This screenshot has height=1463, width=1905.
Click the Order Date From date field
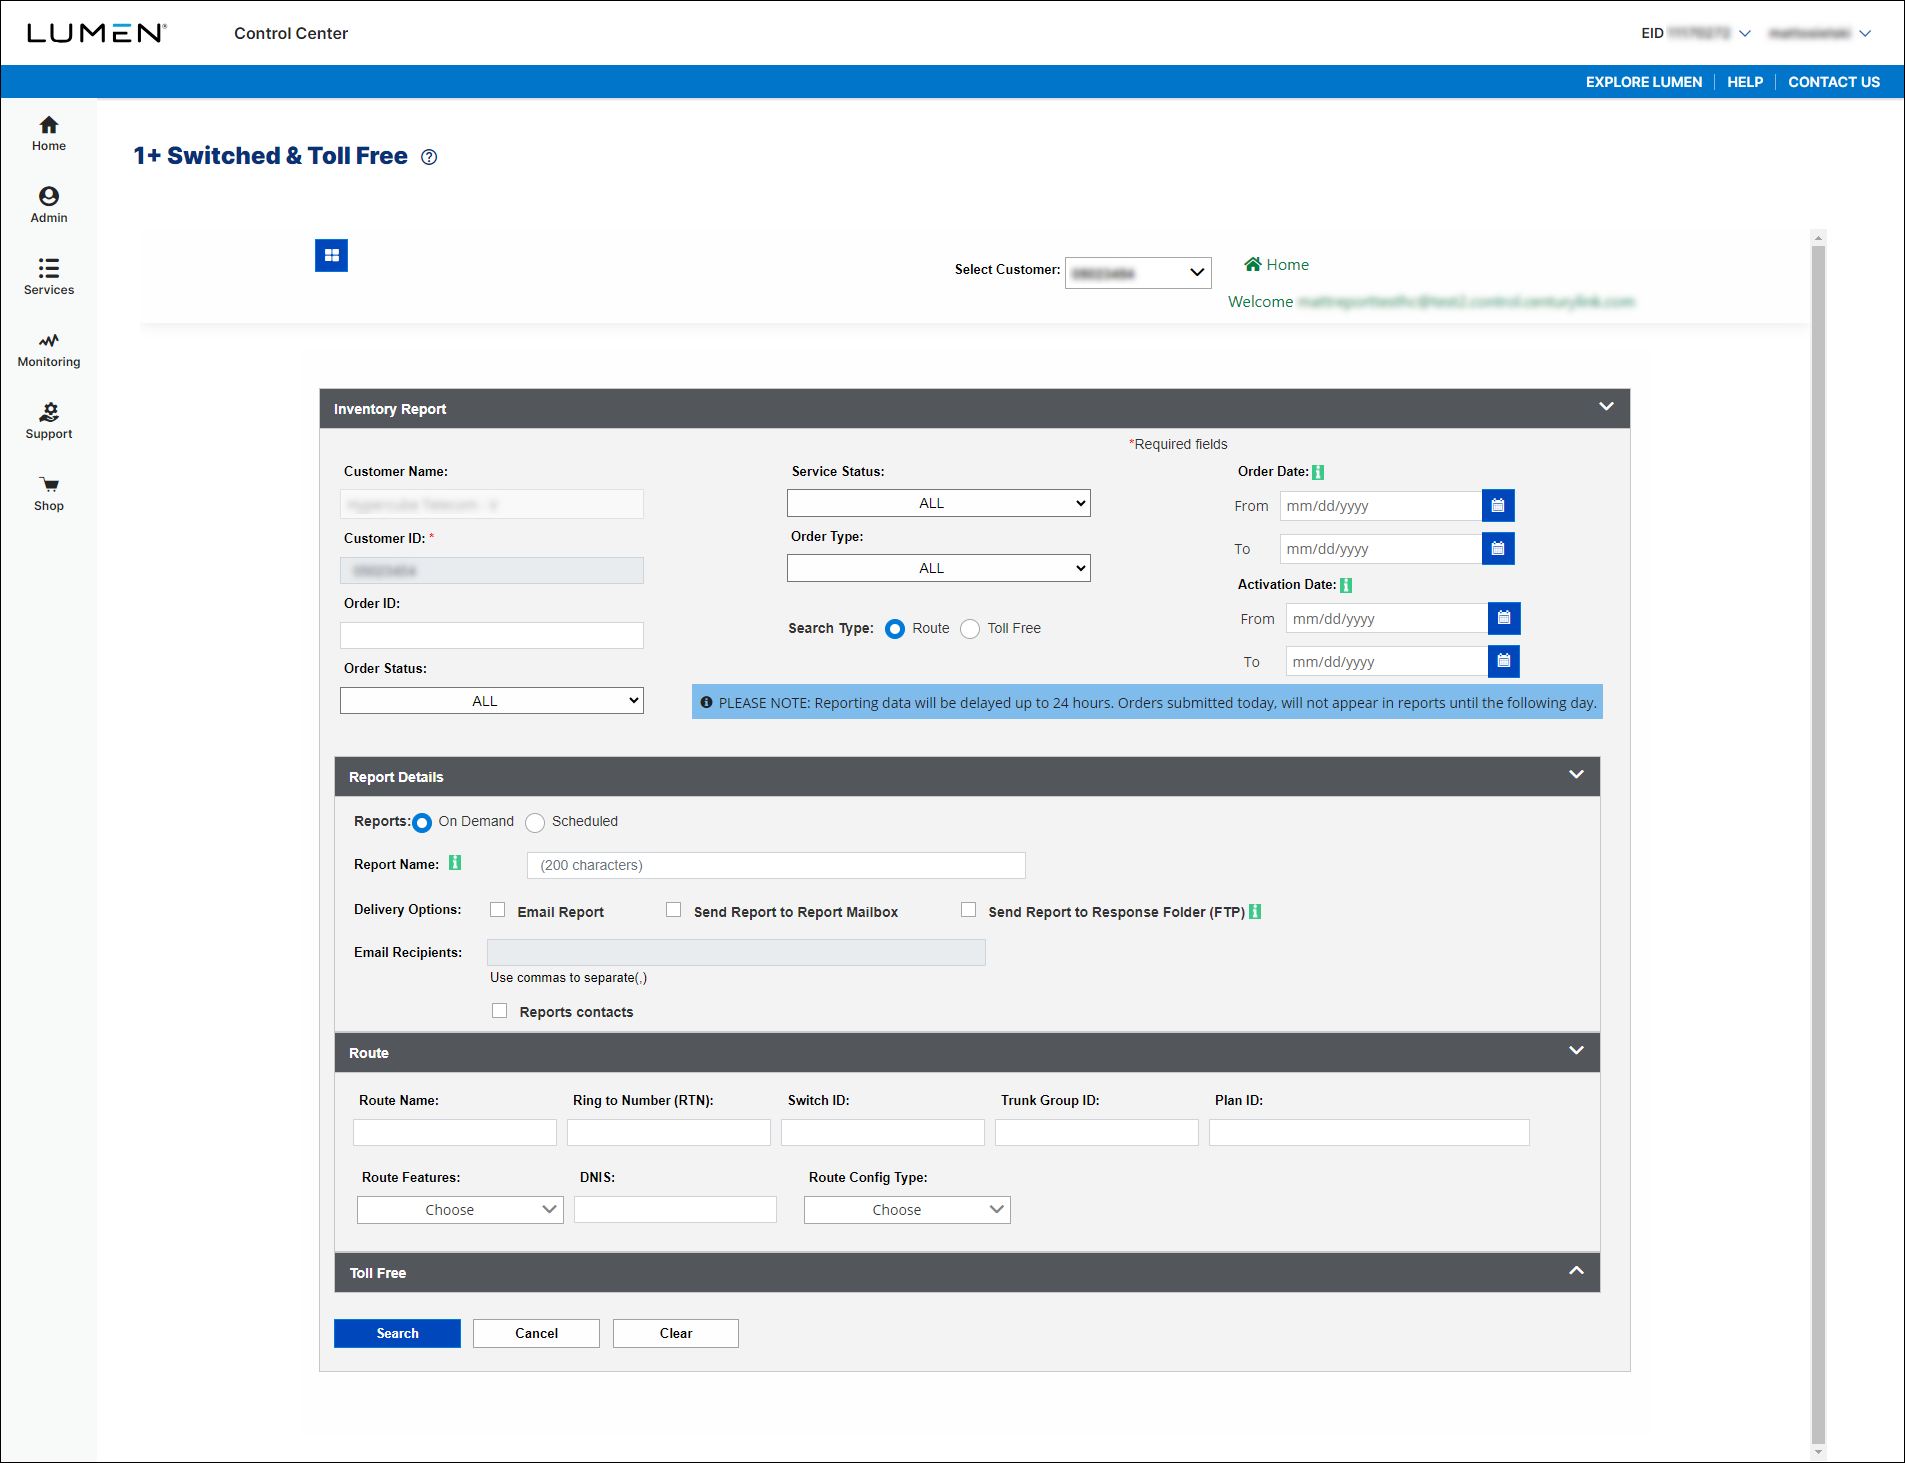click(x=1381, y=506)
